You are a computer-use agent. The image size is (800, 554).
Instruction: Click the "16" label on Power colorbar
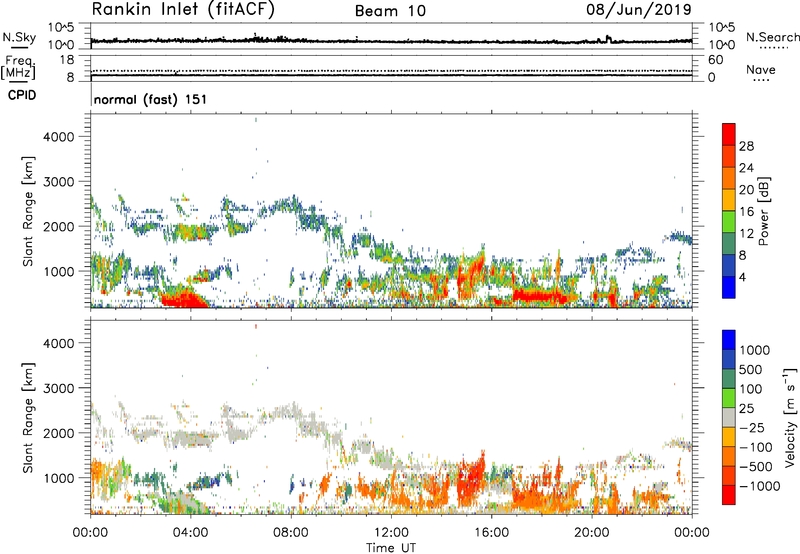746,212
